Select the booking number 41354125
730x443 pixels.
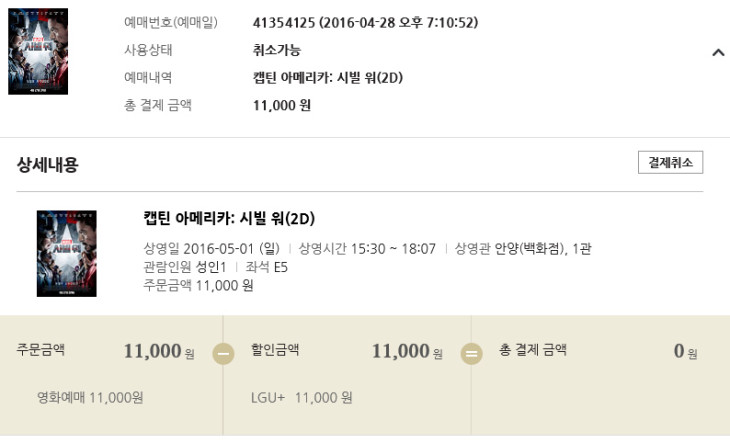coord(282,22)
